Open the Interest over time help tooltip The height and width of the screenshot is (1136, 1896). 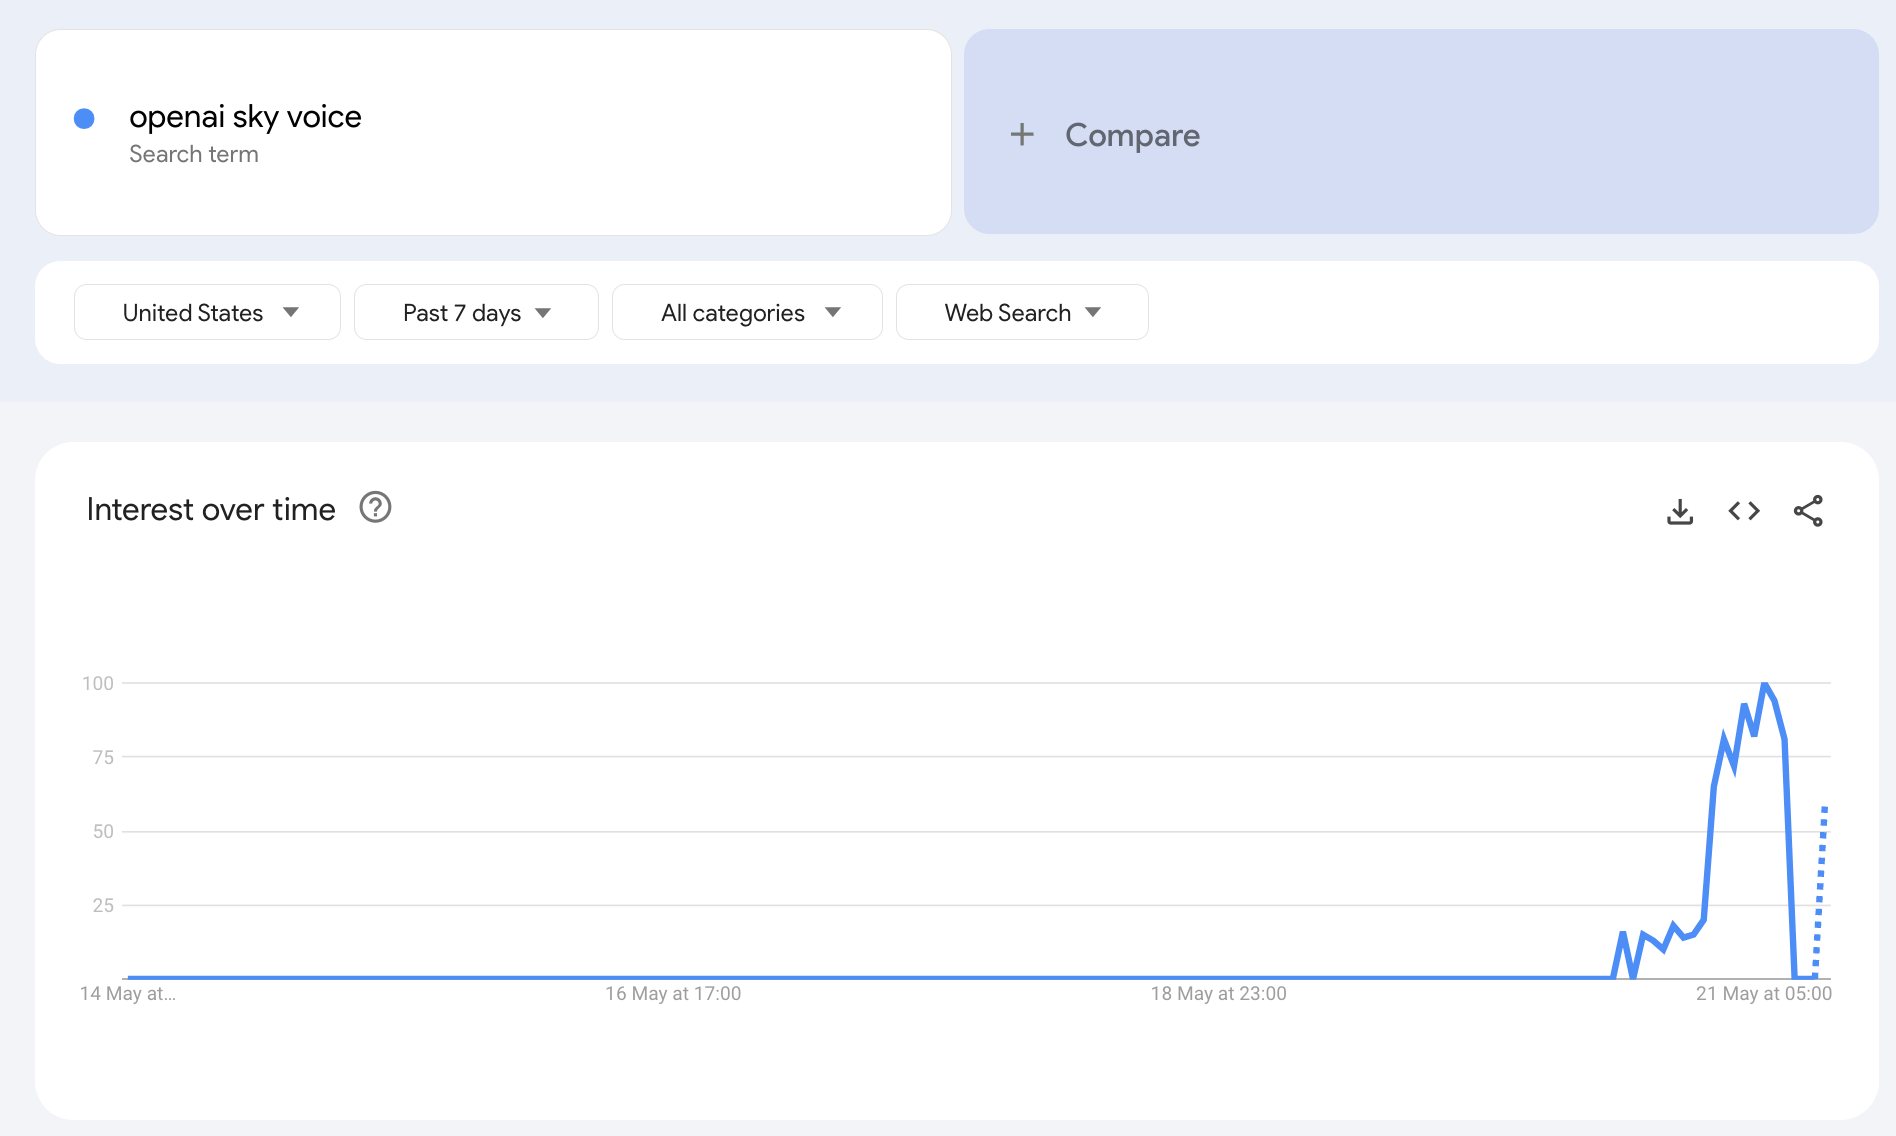pyautogui.click(x=374, y=508)
